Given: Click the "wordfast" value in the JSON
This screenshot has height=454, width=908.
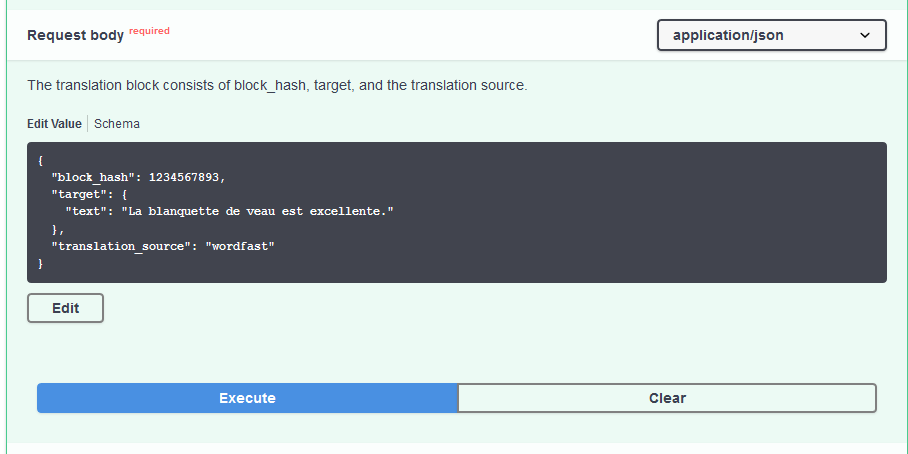Looking at the screenshot, I should (x=239, y=246).
